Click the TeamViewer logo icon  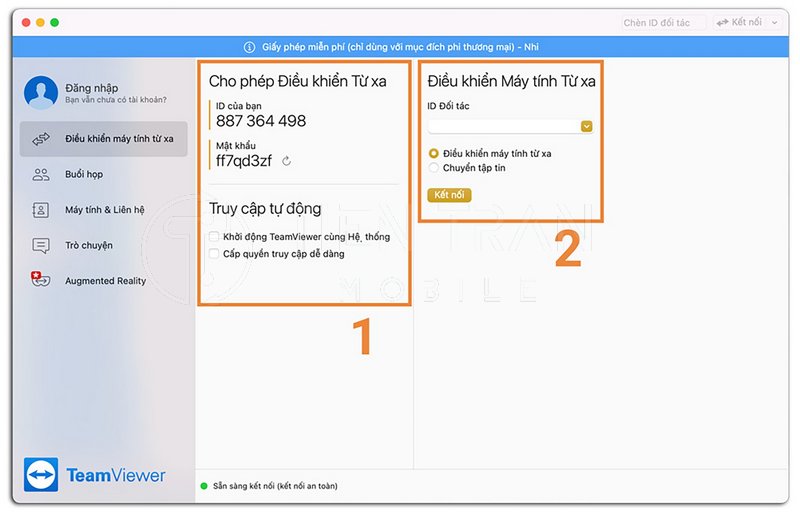click(x=41, y=475)
